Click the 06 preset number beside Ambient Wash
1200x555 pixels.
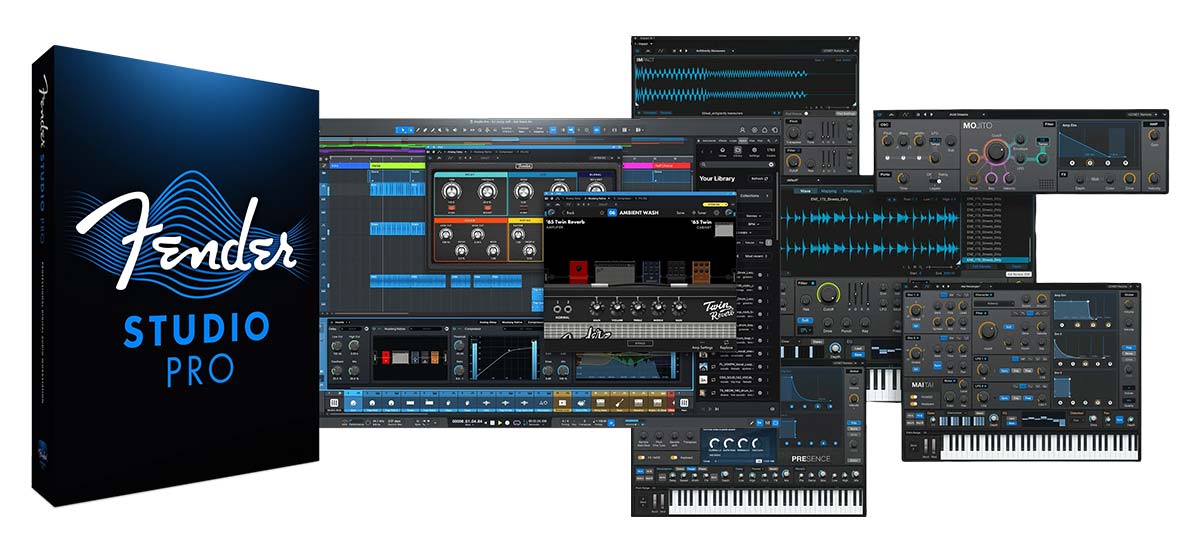pyautogui.click(x=612, y=213)
